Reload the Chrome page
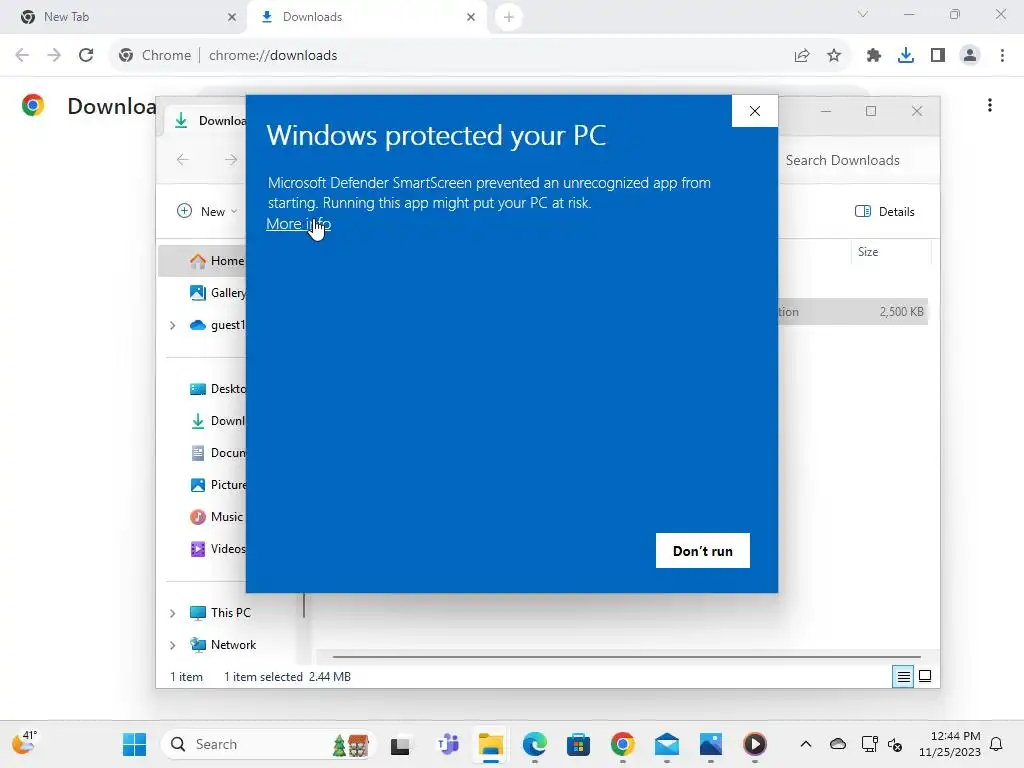Screen dimensions: 1024x768 pyautogui.click(x=86, y=56)
